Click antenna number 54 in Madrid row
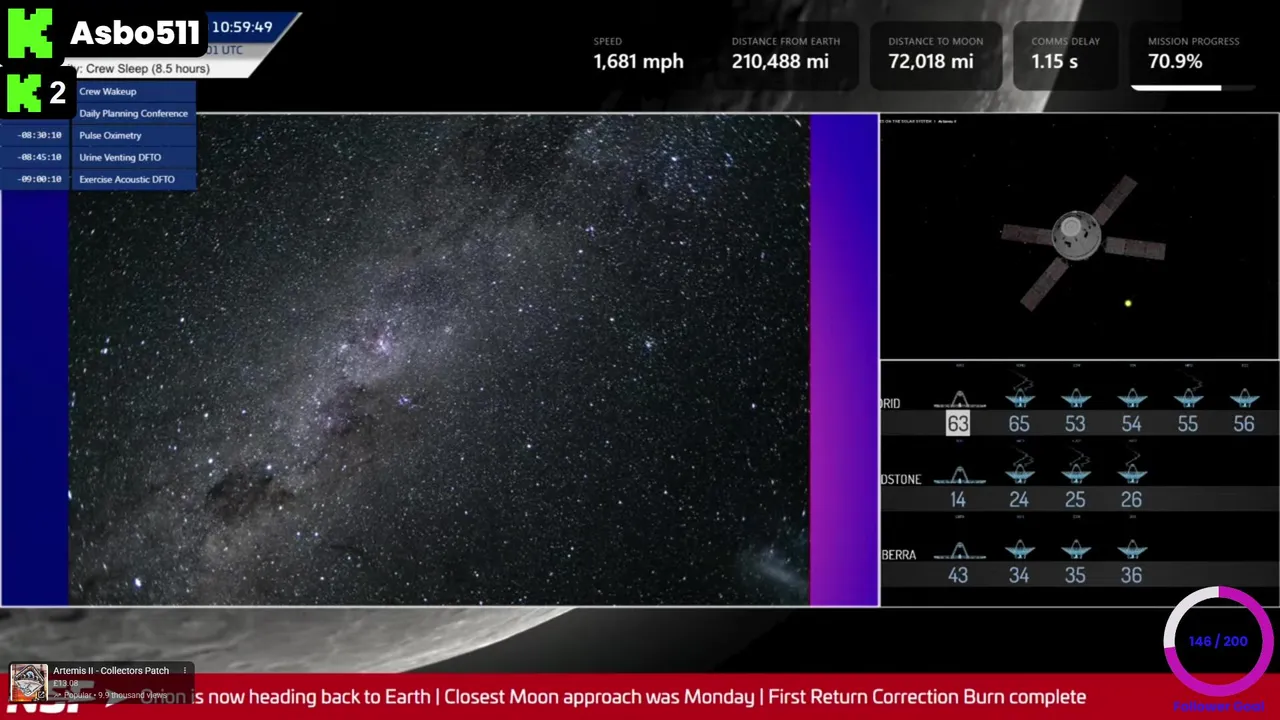Screen dimensions: 1280x720 pos(1131,424)
